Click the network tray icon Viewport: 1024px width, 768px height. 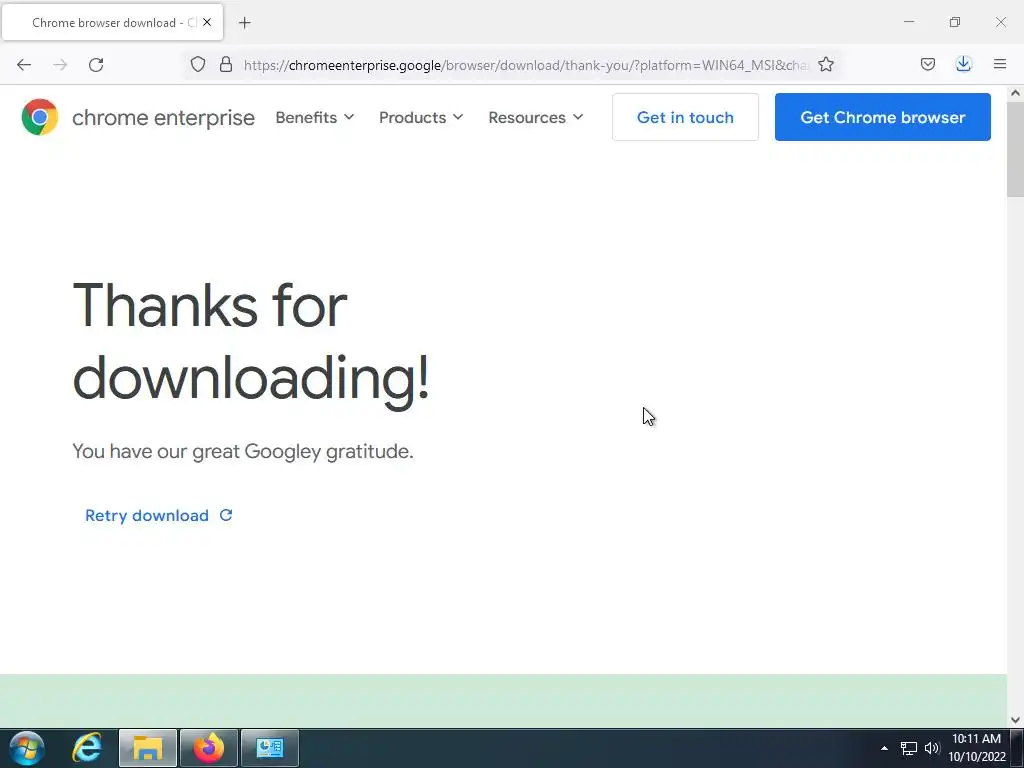[x=908, y=748]
